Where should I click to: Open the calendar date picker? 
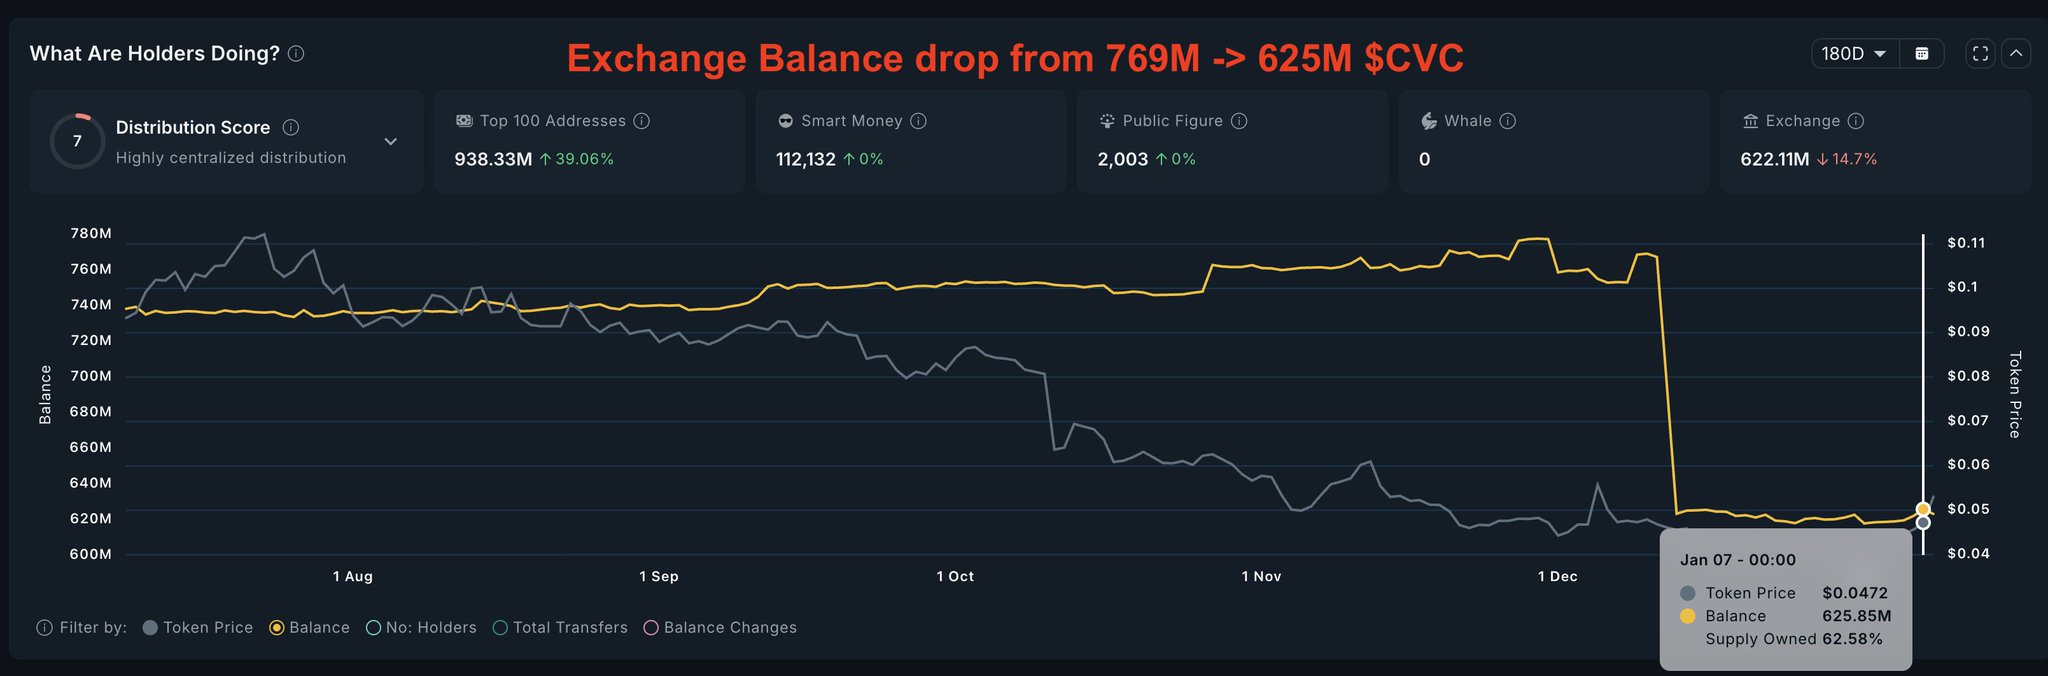(x=1921, y=54)
